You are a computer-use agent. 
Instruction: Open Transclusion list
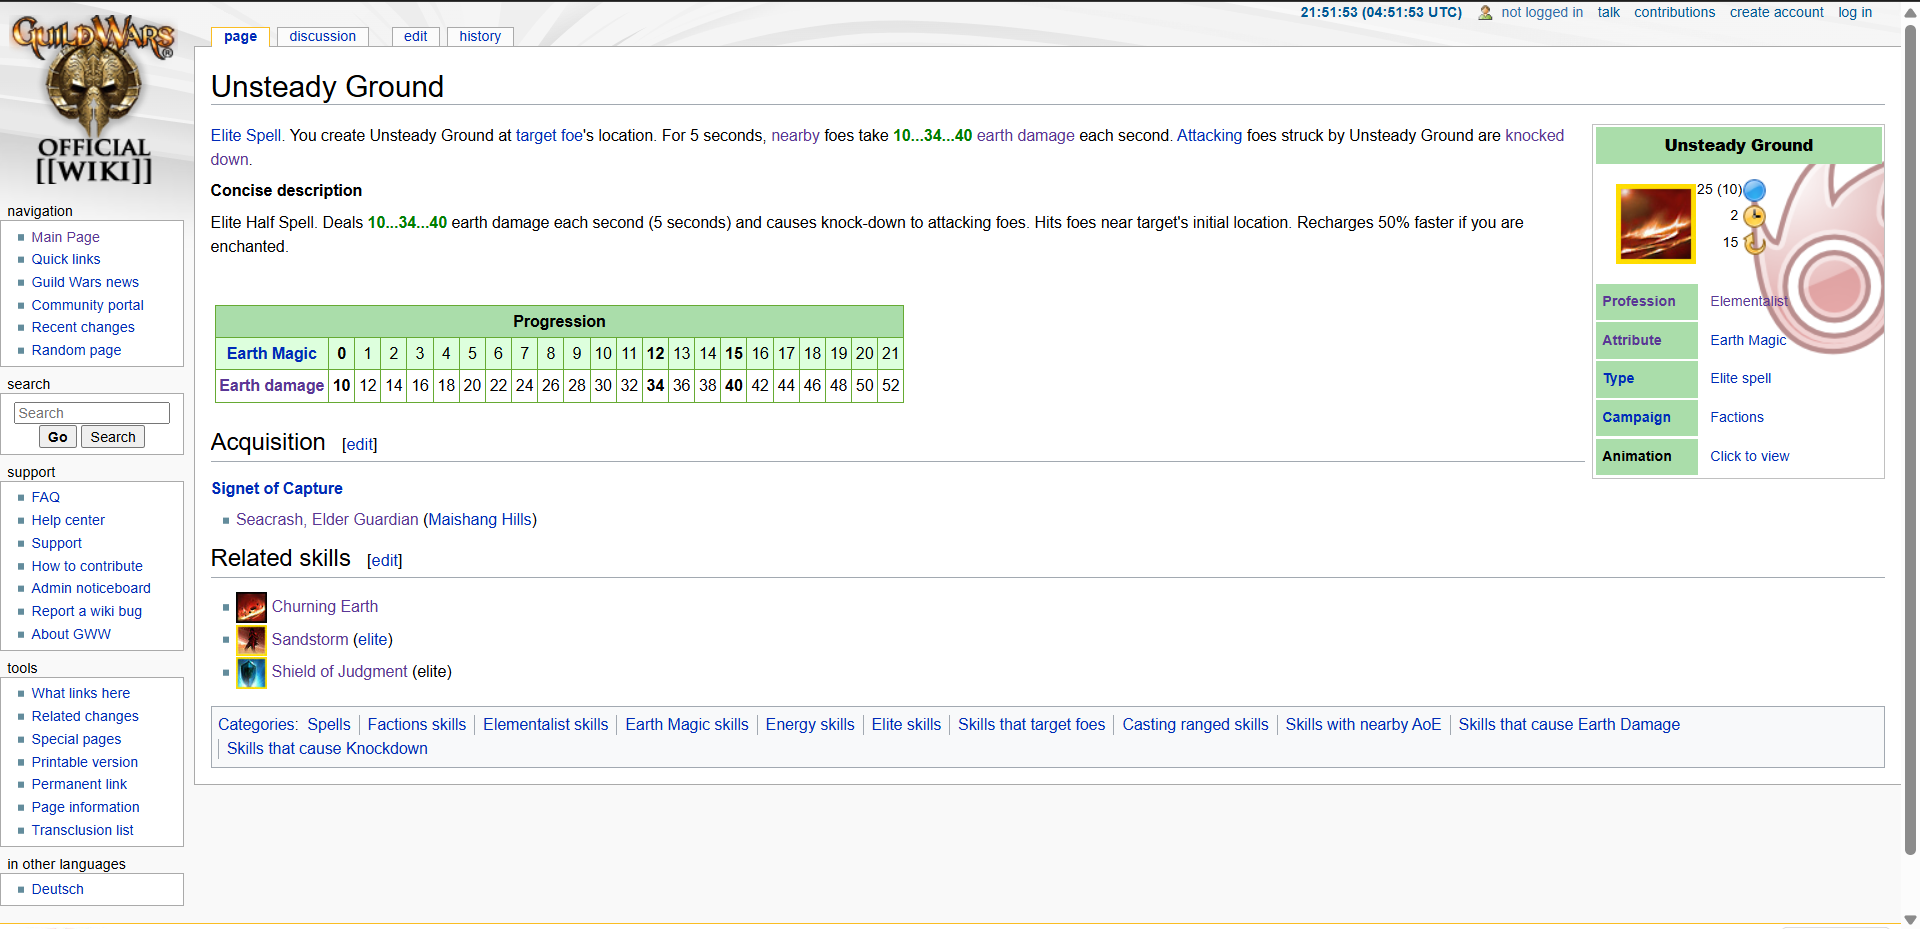pos(82,830)
